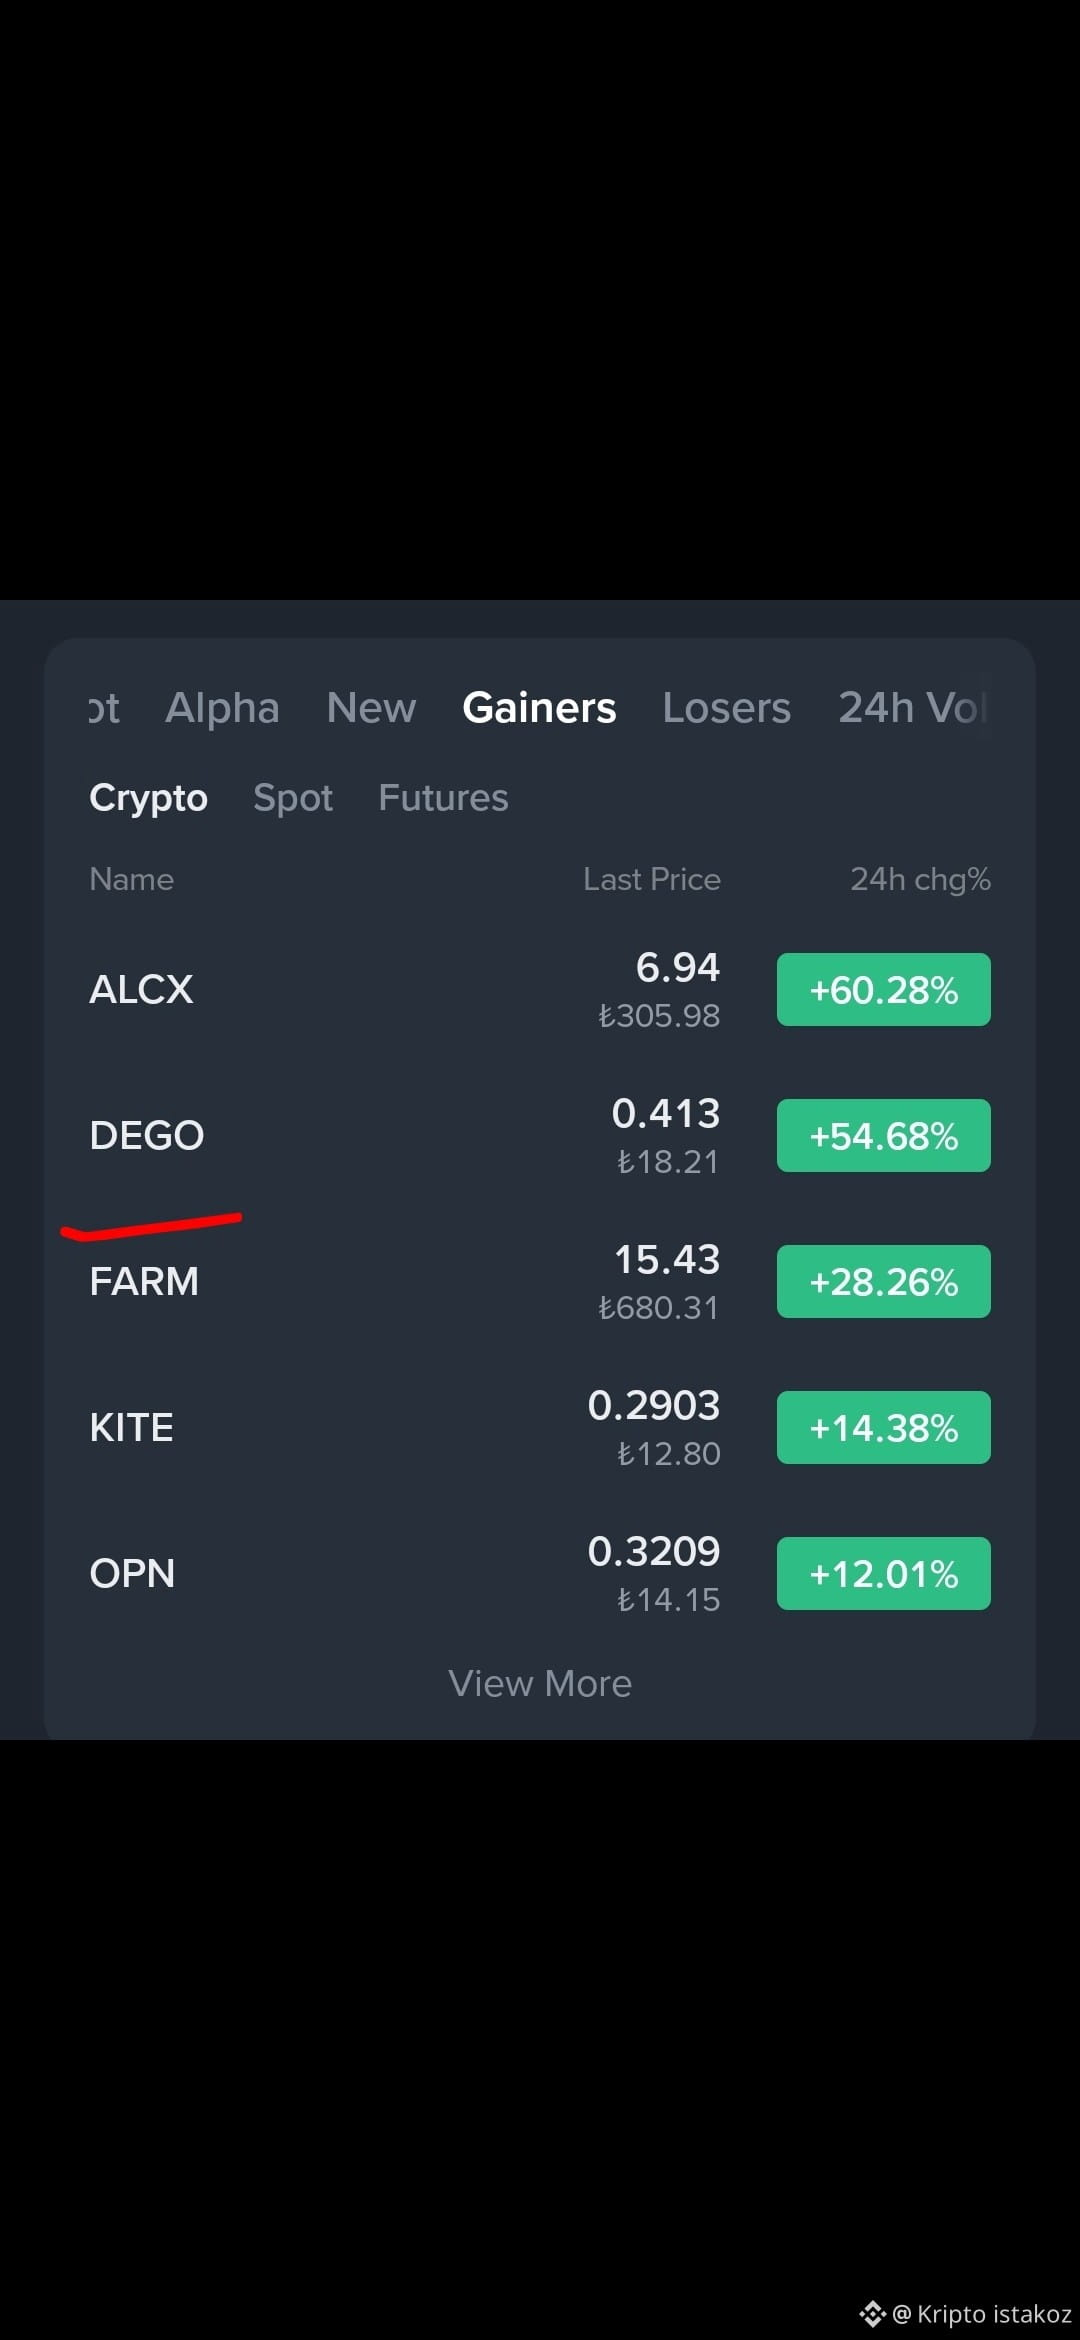Tap the +60.28% change badge
1080x2340 pixels.
[884, 990]
